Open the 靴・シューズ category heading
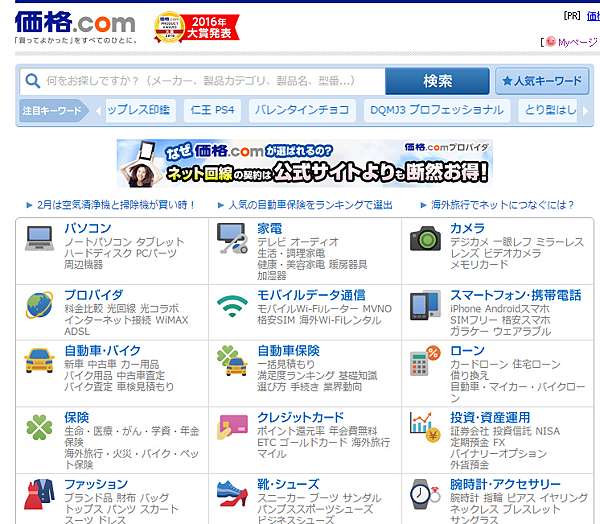Viewport: 600px width, 524px height. pyautogui.click(x=288, y=484)
